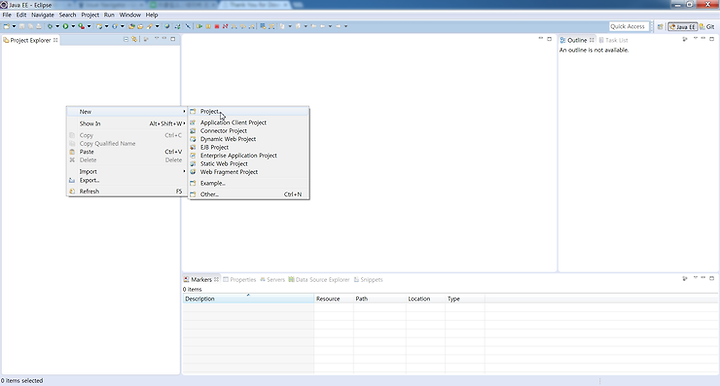Open the Project menu in menu bar
Image resolution: width=720 pixels, height=386 pixels.
[x=90, y=15]
